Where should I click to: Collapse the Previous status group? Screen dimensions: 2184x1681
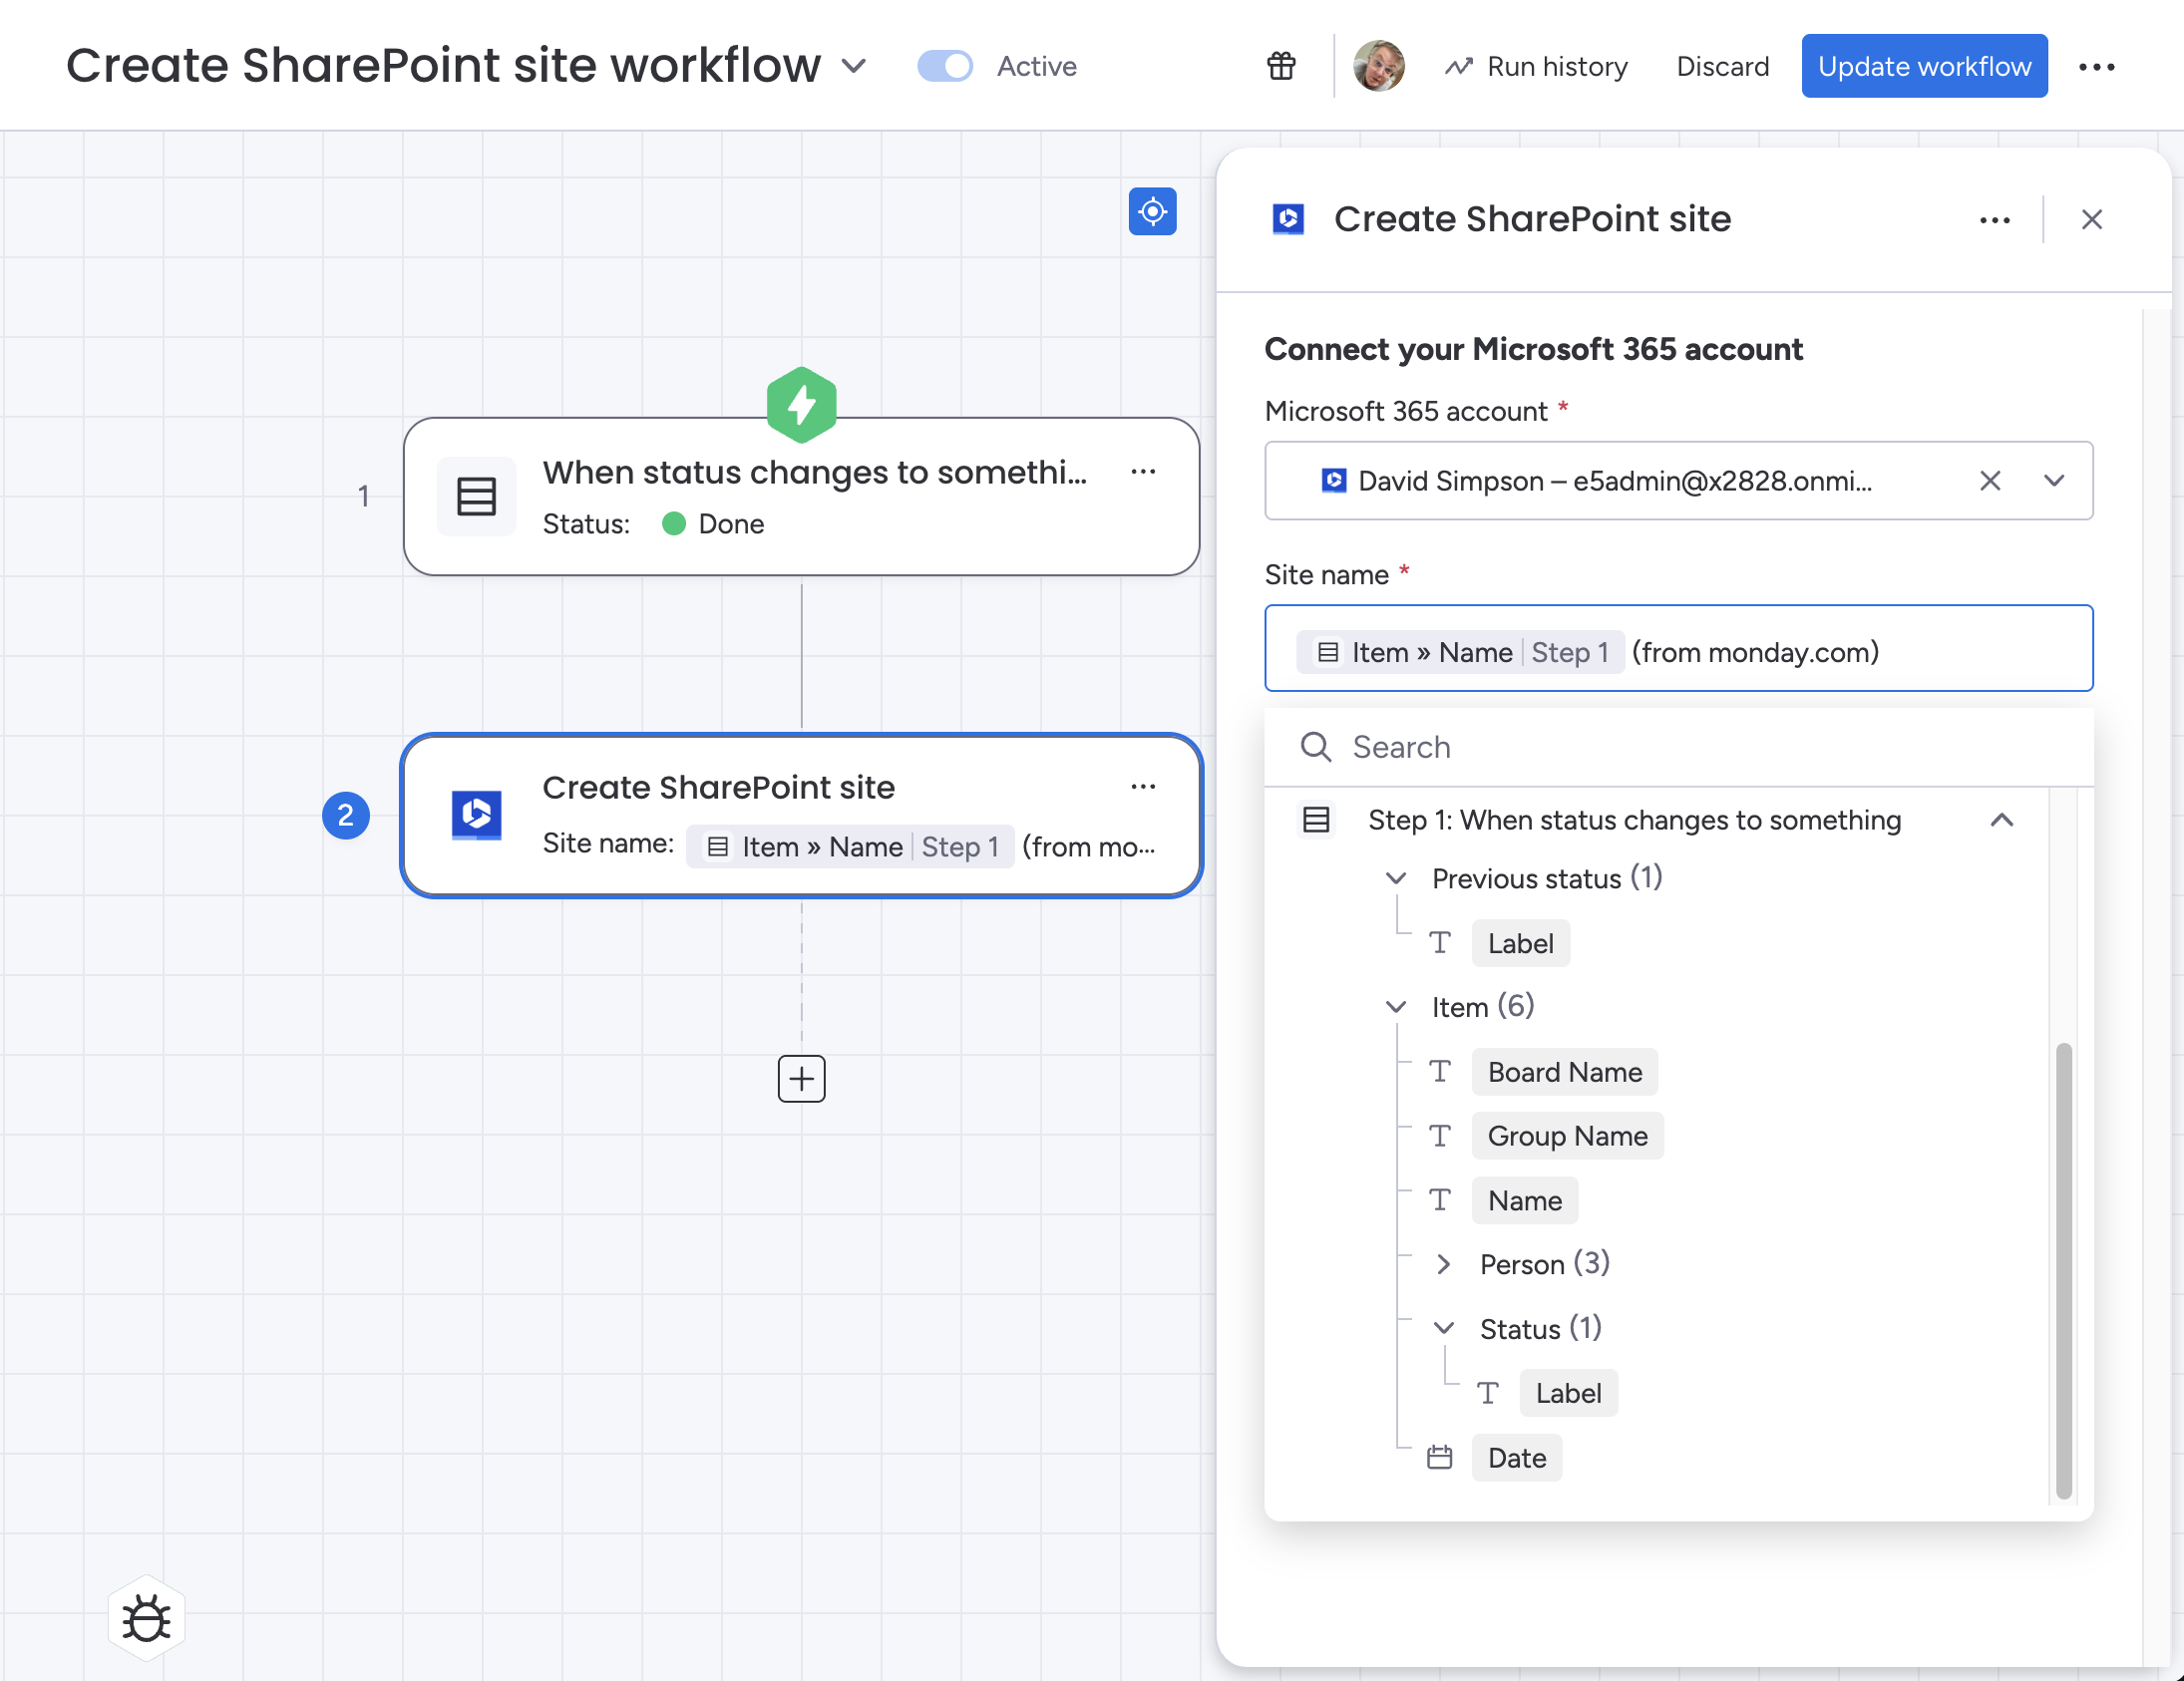coord(1396,878)
